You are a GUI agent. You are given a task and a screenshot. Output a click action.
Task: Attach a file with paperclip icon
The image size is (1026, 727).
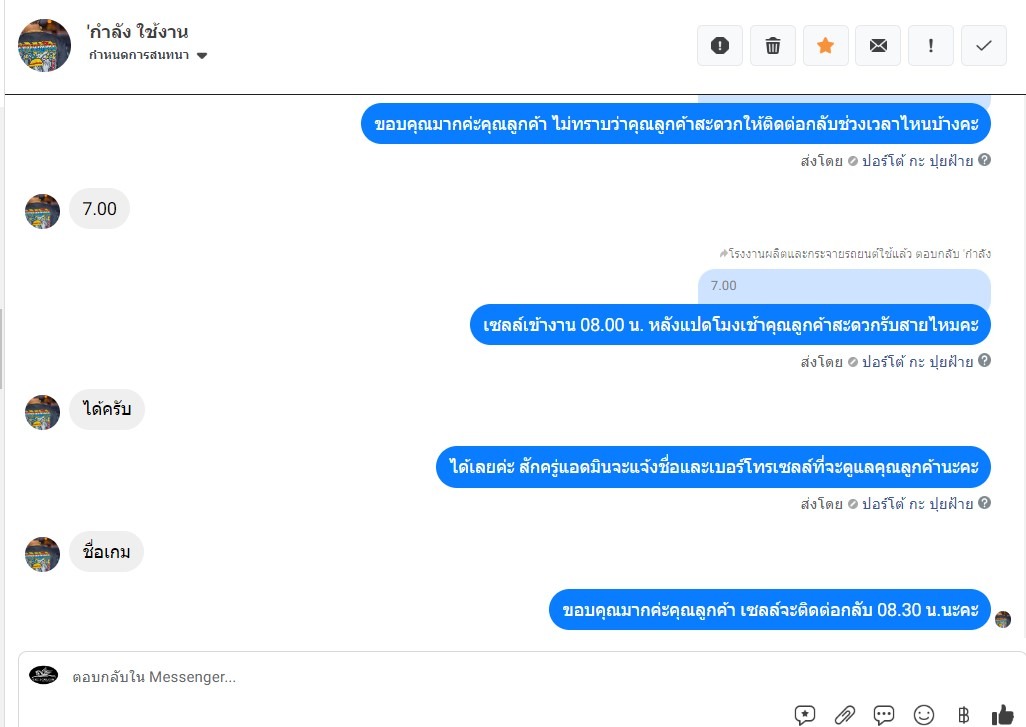pyautogui.click(x=845, y=715)
